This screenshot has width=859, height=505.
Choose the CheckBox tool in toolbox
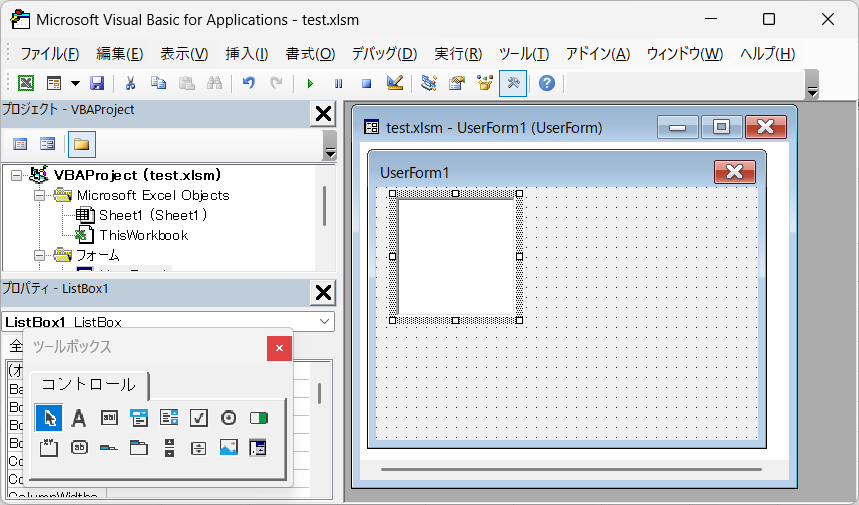(x=198, y=418)
